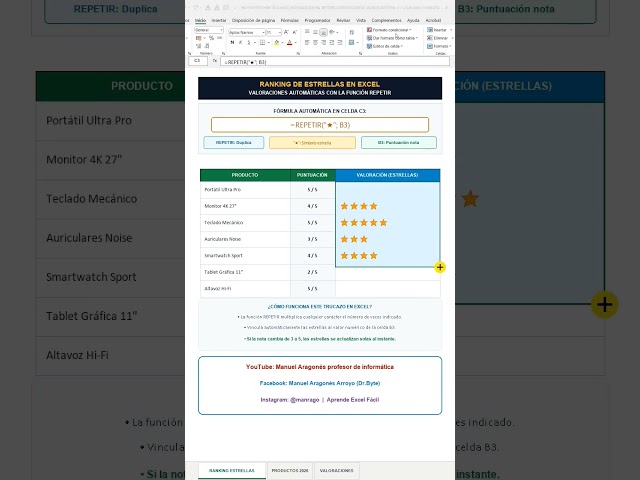
Task: Center cell text horizontally
Action: point(315,42)
